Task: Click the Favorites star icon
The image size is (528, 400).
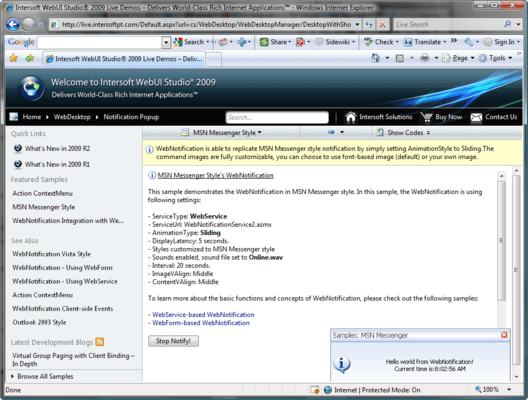Action: (x=13, y=59)
